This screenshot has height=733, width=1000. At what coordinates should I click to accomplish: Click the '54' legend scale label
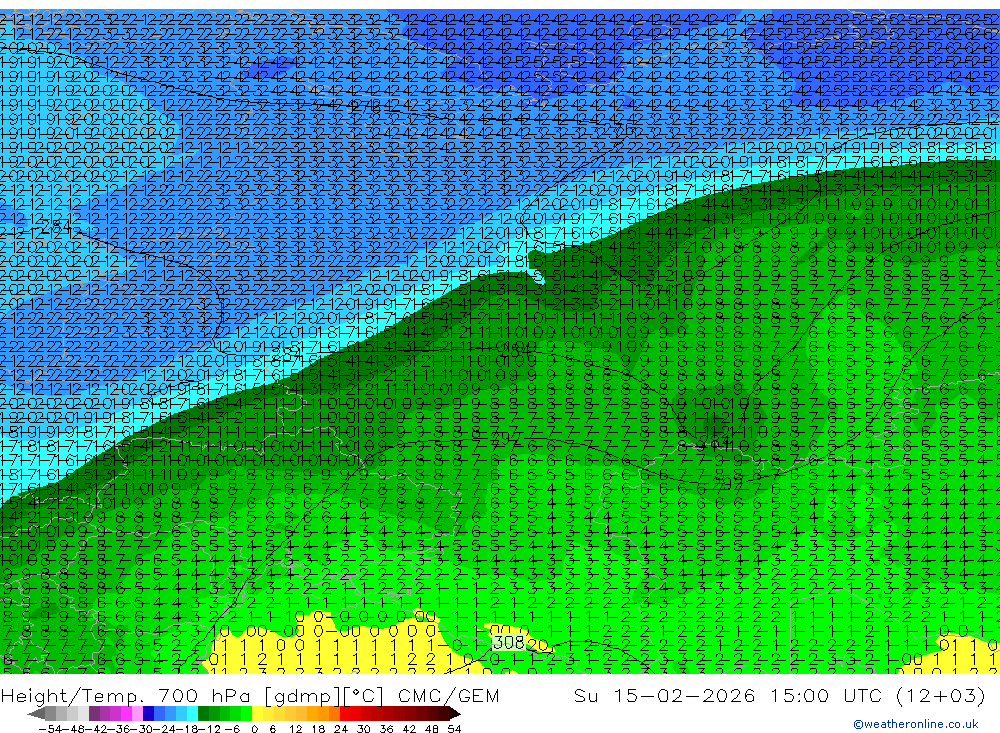click(x=454, y=729)
